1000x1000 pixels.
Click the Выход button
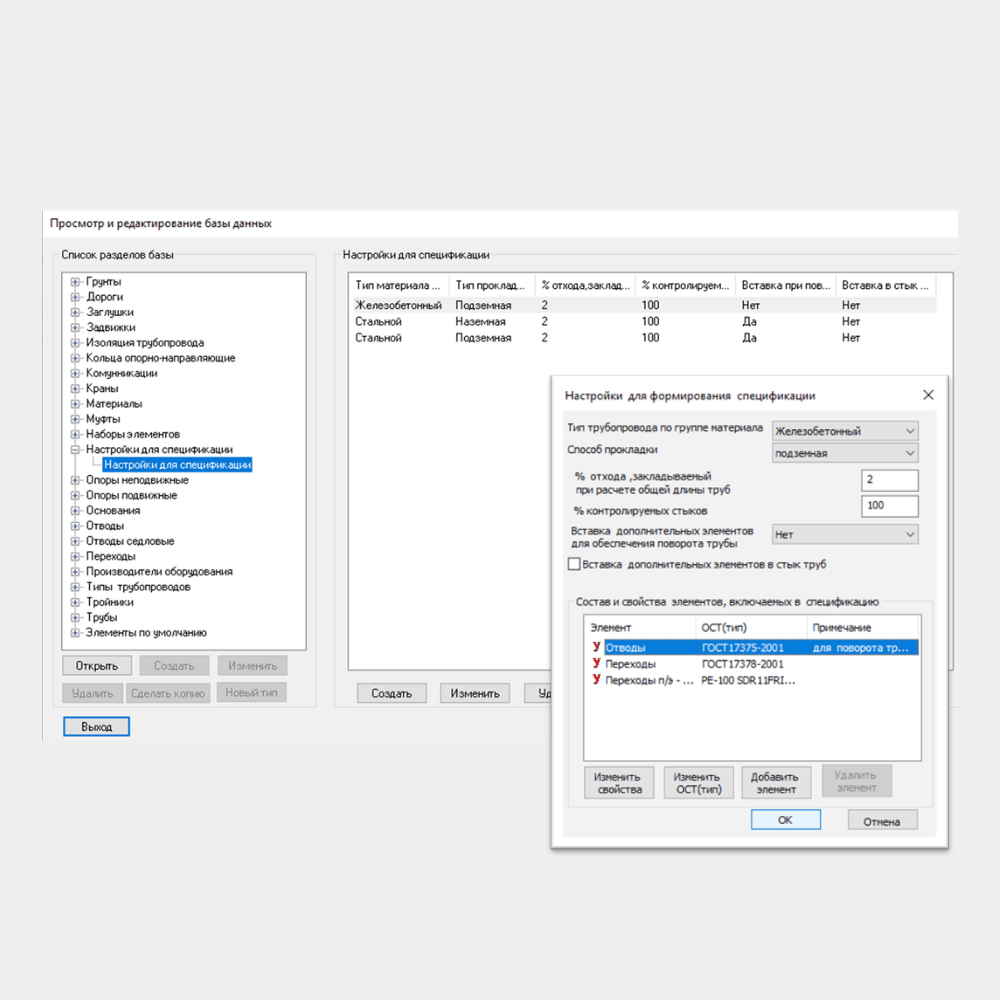pyautogui.click(x=96, y=726)
